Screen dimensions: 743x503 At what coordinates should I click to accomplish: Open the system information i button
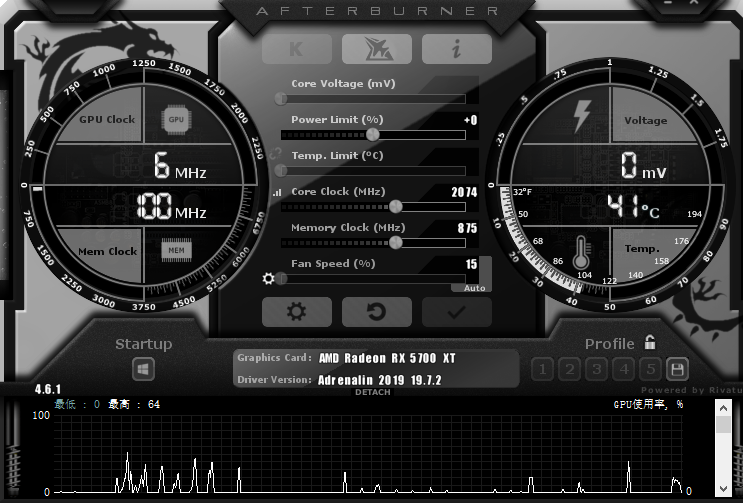click(457, 49)
